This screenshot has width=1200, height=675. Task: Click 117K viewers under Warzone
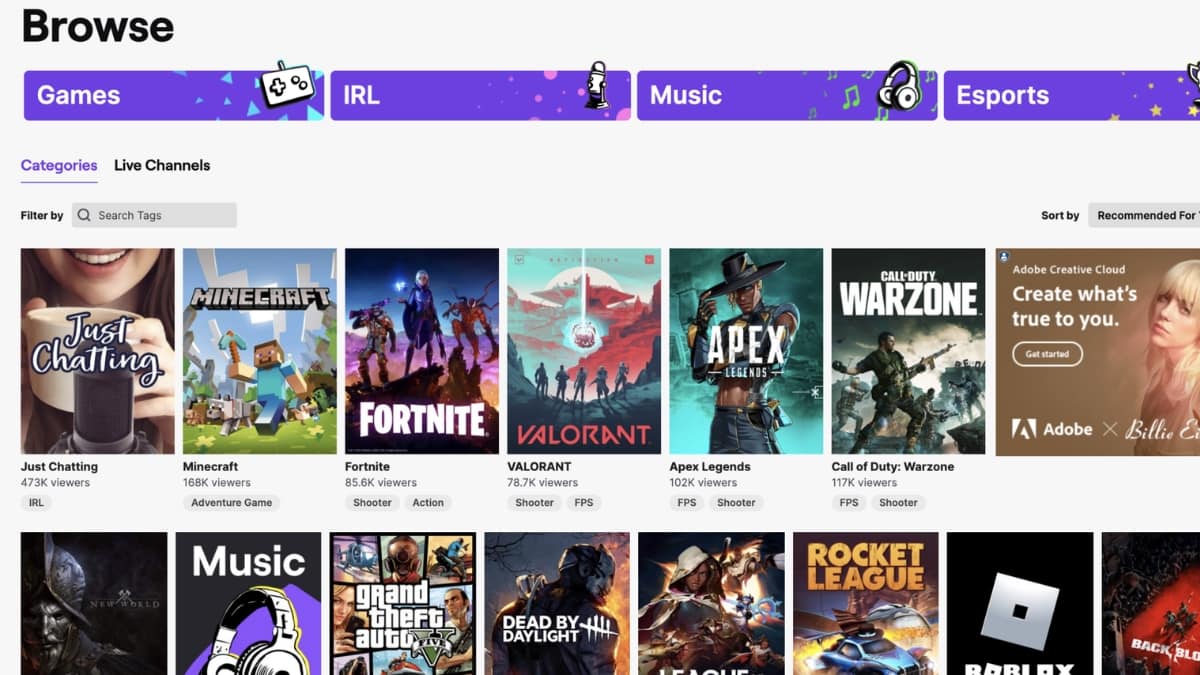(864, 483)
